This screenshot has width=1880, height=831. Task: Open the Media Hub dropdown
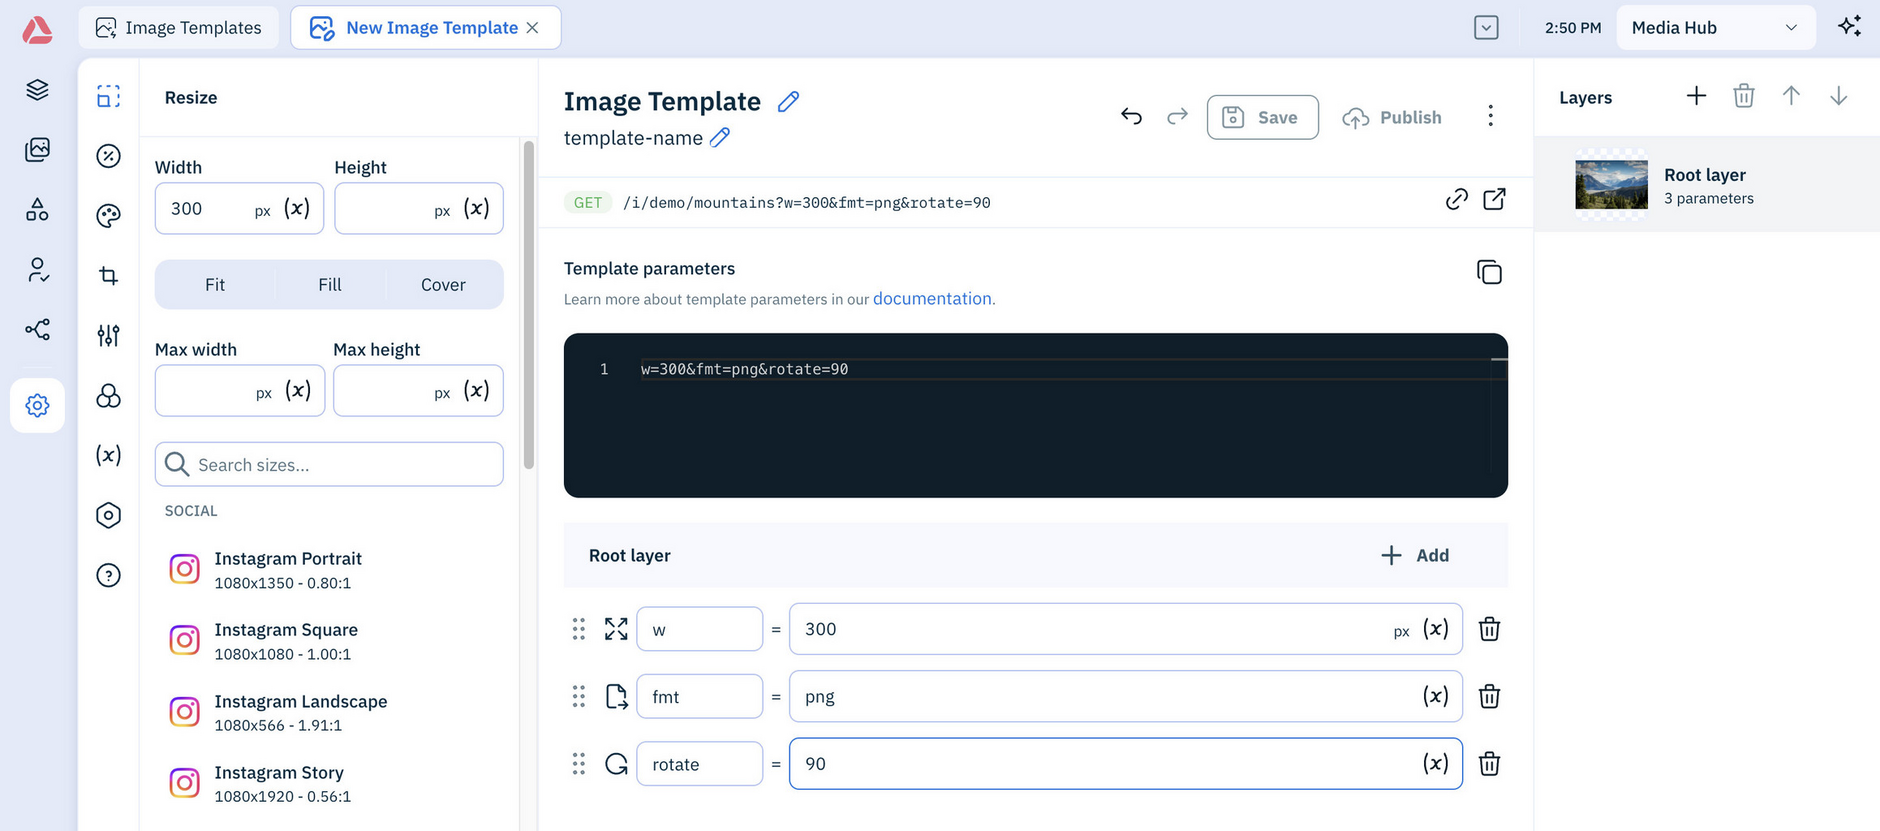coord(1715,28)
